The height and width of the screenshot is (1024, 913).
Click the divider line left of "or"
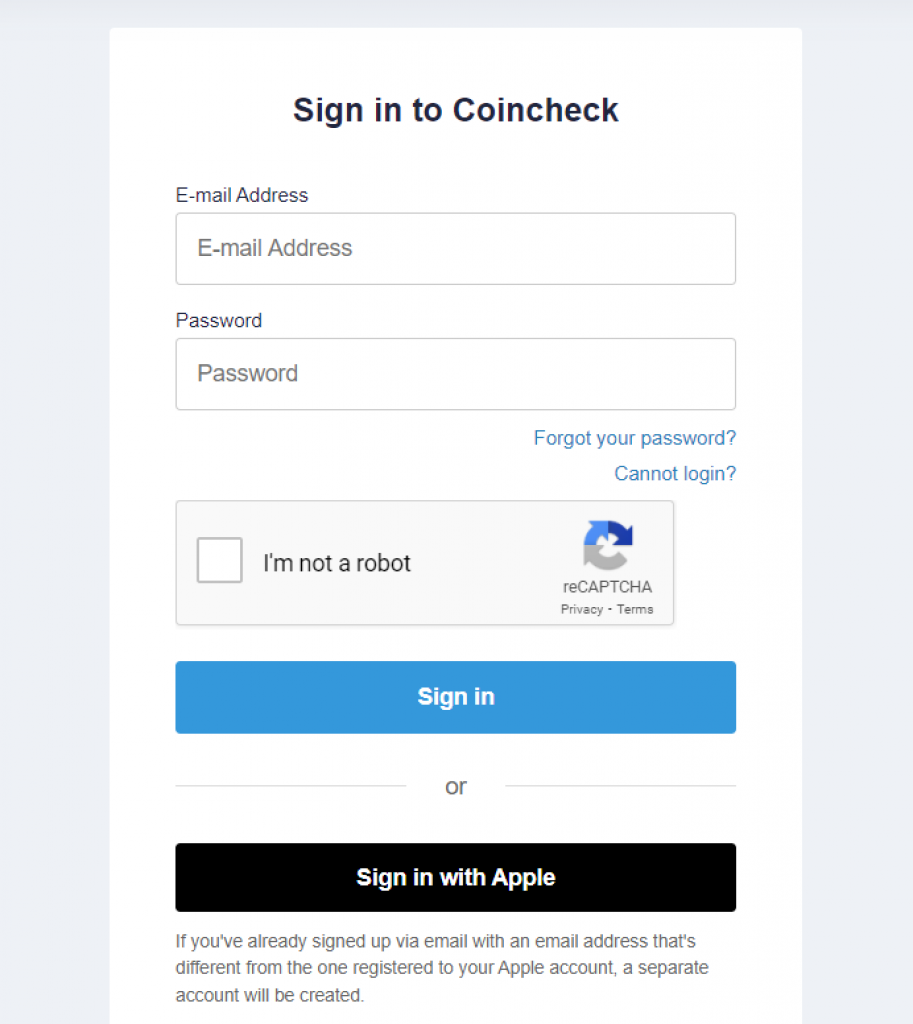[x=291, y=786]
